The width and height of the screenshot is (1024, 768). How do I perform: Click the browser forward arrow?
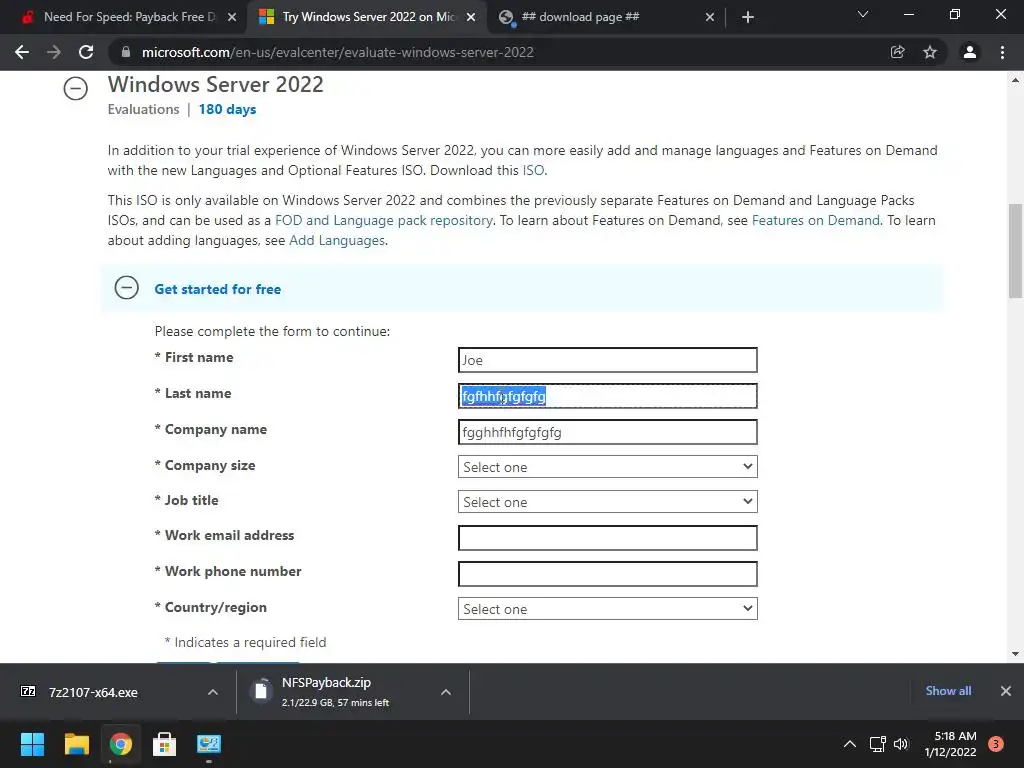(54, 52)
